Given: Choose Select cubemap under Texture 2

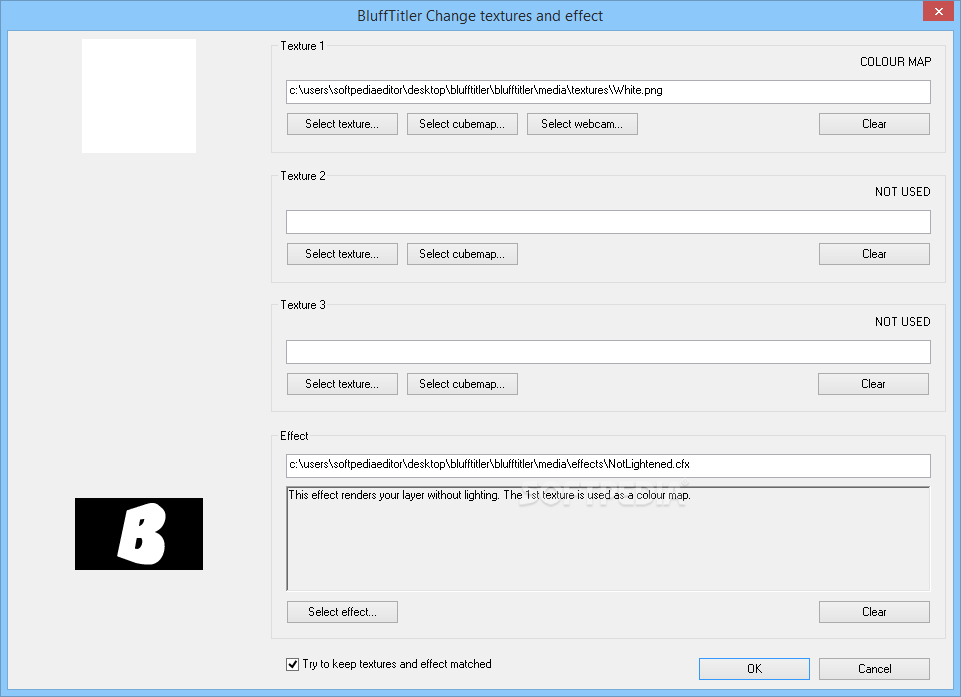Looking at the screenshot, I should [x=462, y=254].
